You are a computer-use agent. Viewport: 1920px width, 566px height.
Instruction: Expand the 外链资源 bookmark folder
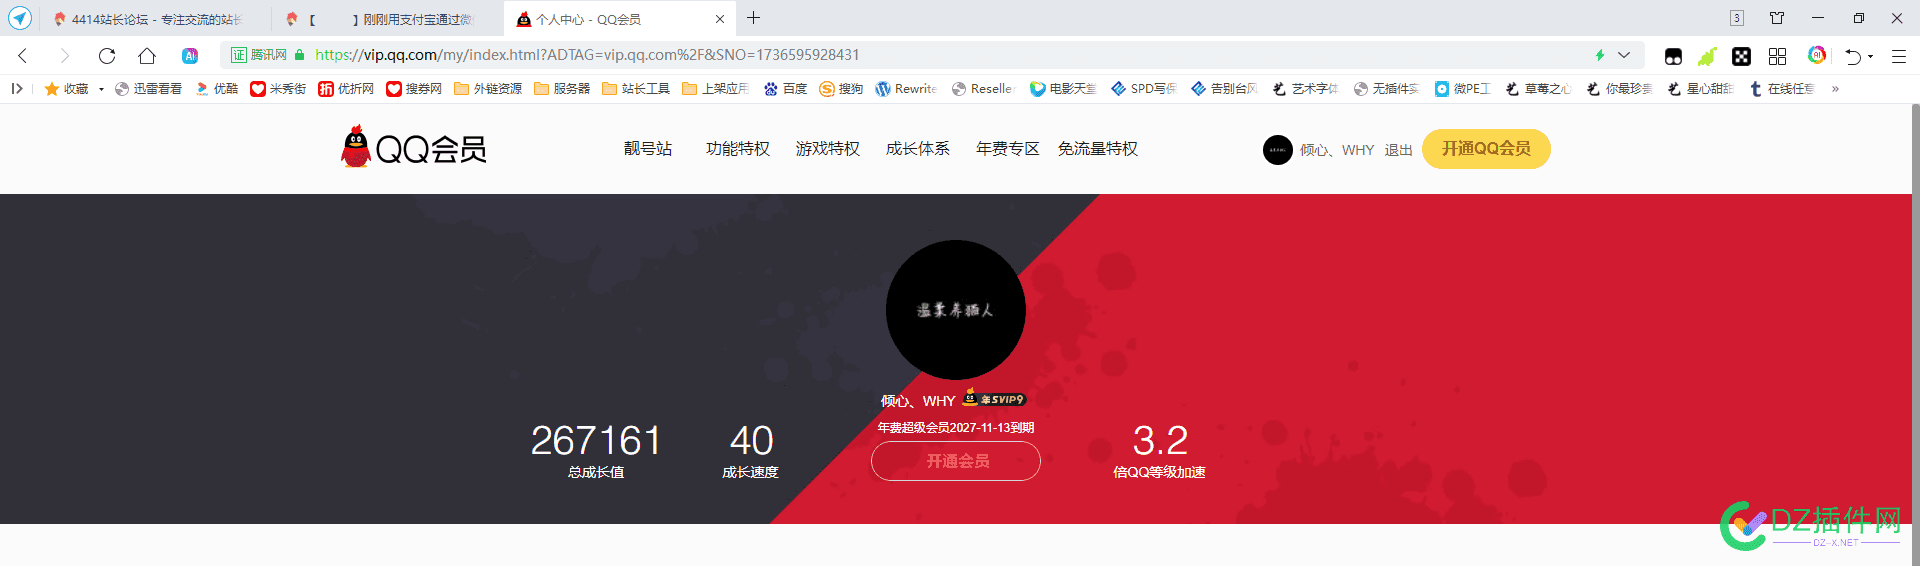pyautogui.click(x=488, y=89)
